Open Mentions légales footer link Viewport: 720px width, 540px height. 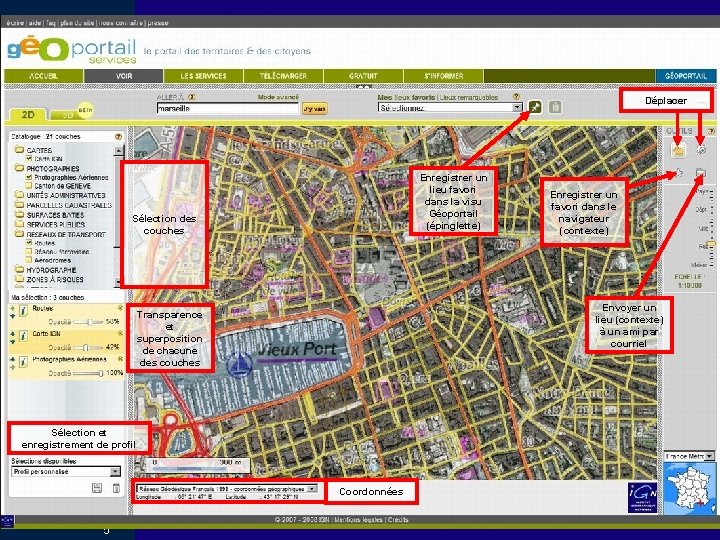coord(358,519)
